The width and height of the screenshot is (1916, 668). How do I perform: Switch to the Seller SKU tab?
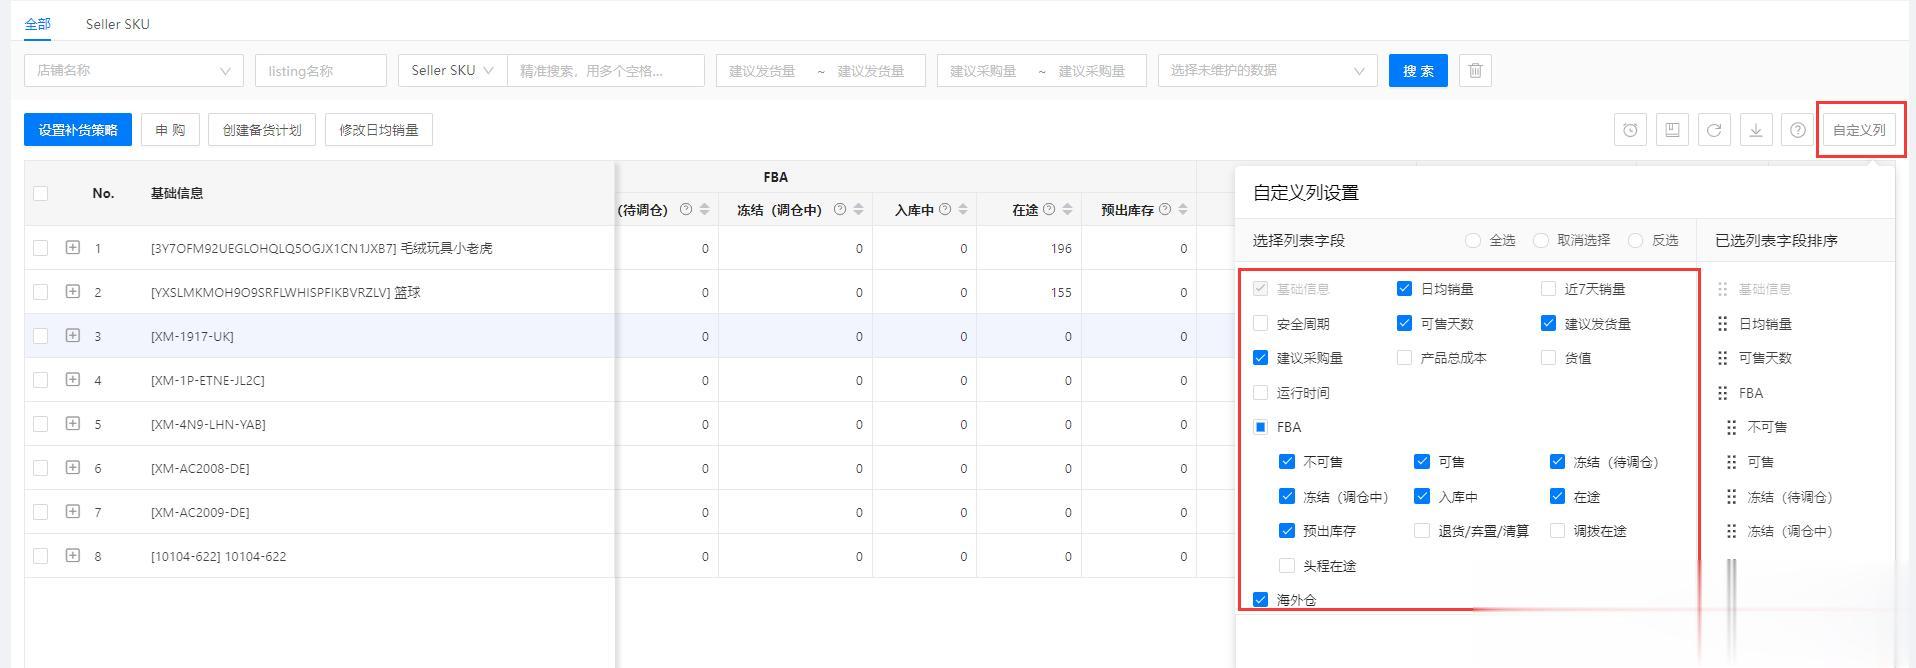[118, 24]
